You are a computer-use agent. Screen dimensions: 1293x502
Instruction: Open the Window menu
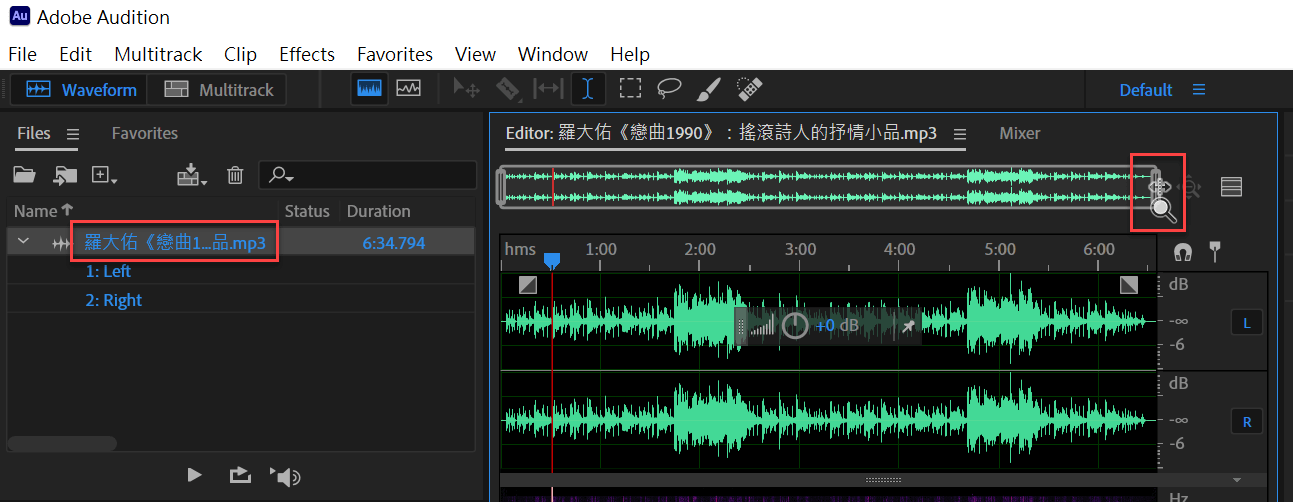(x=553, y=54)
